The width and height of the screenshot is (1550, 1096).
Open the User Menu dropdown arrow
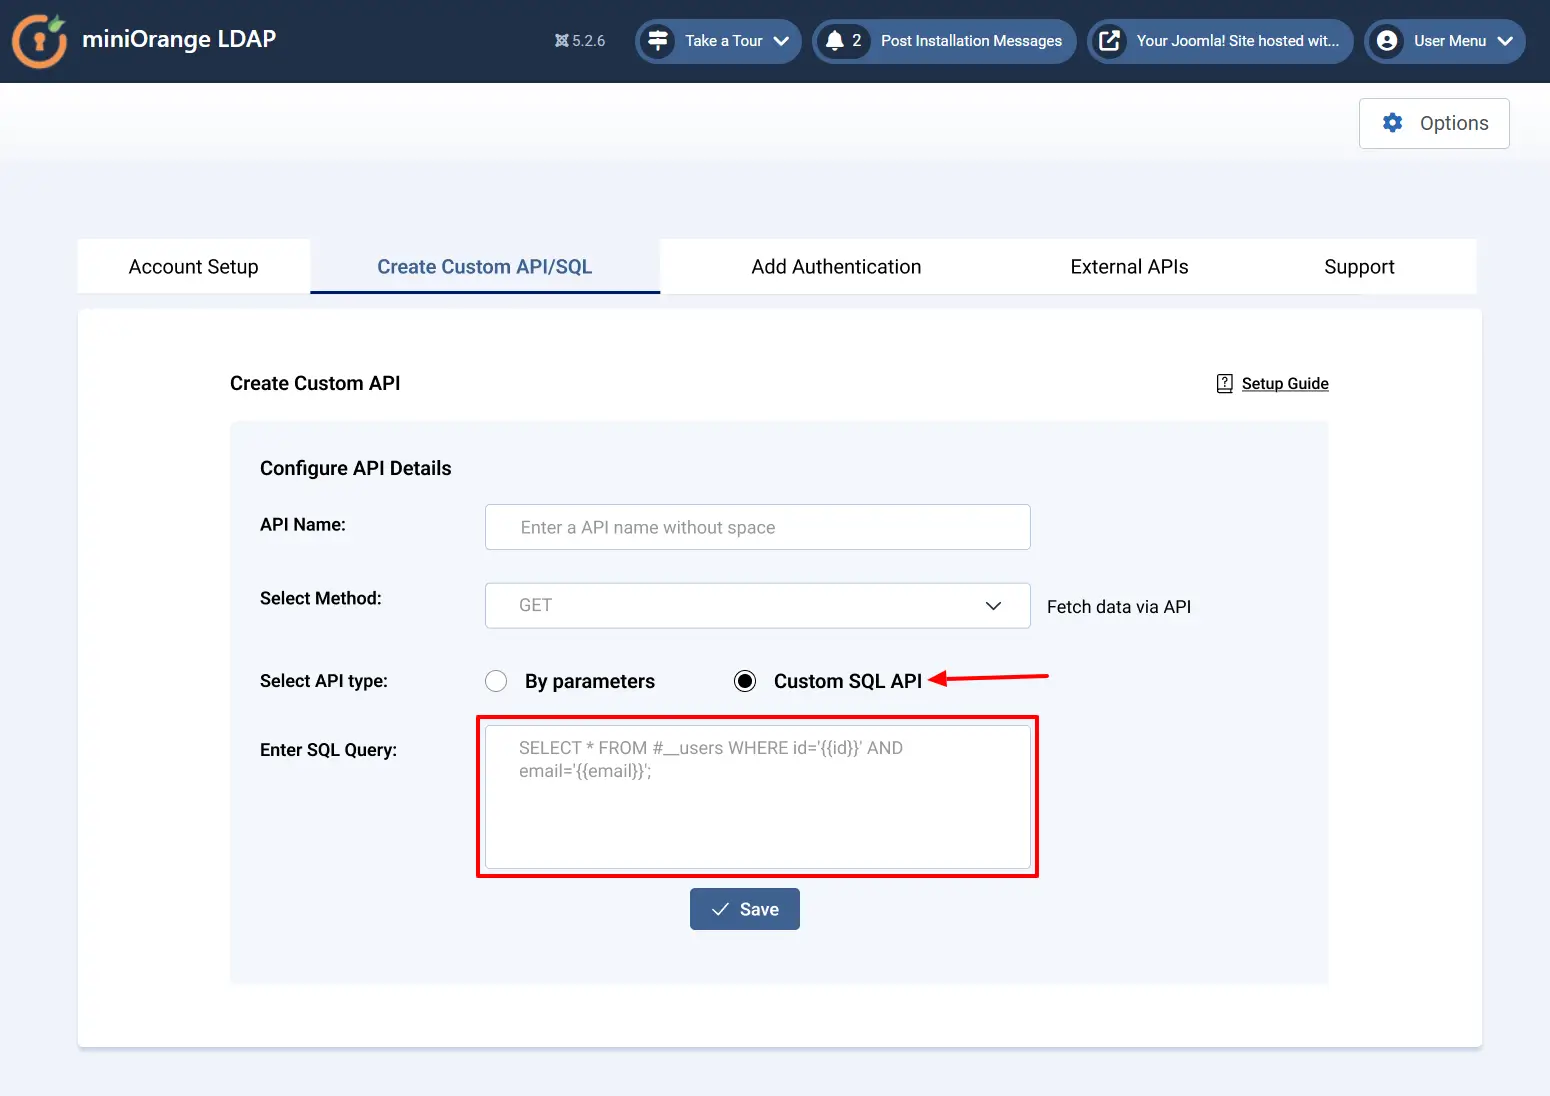1505,41
